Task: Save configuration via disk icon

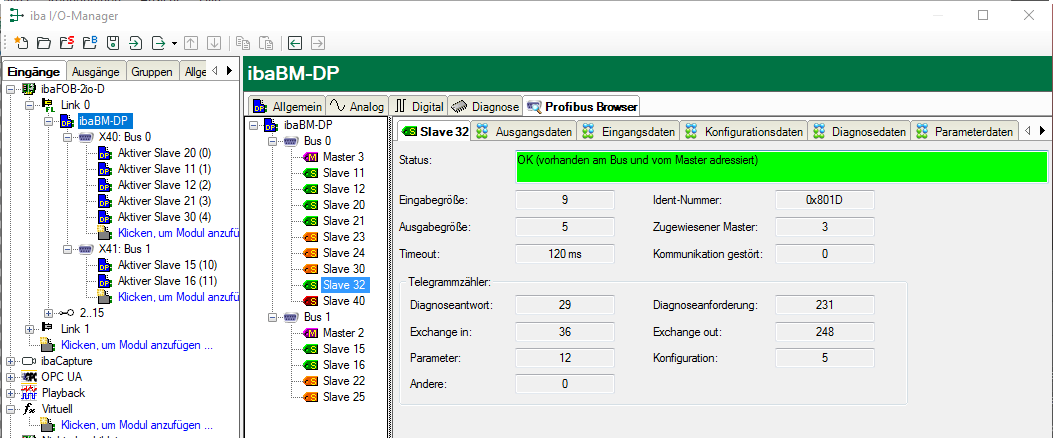Action: click(x=113, y=43)
